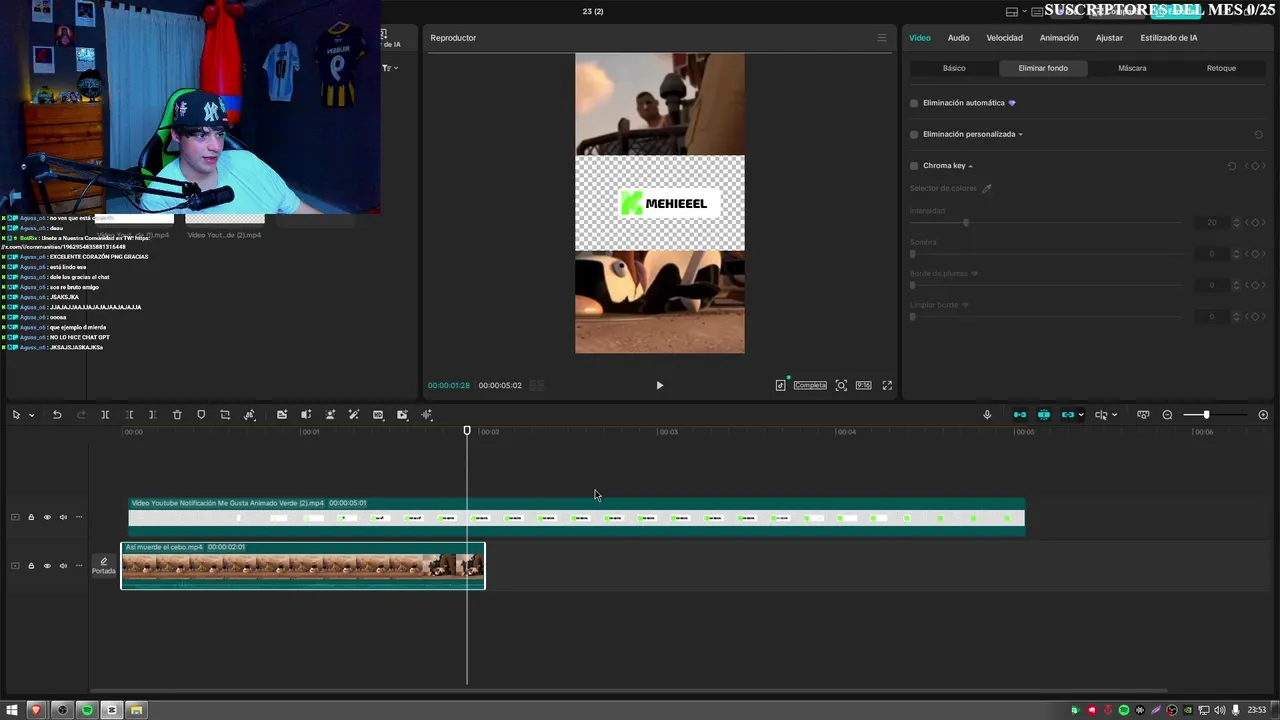Select the Así muerde el cebo.mp4 clip
Viewport: 1280px width, 720px height.
pyautogui.click(x=303, y=566)
